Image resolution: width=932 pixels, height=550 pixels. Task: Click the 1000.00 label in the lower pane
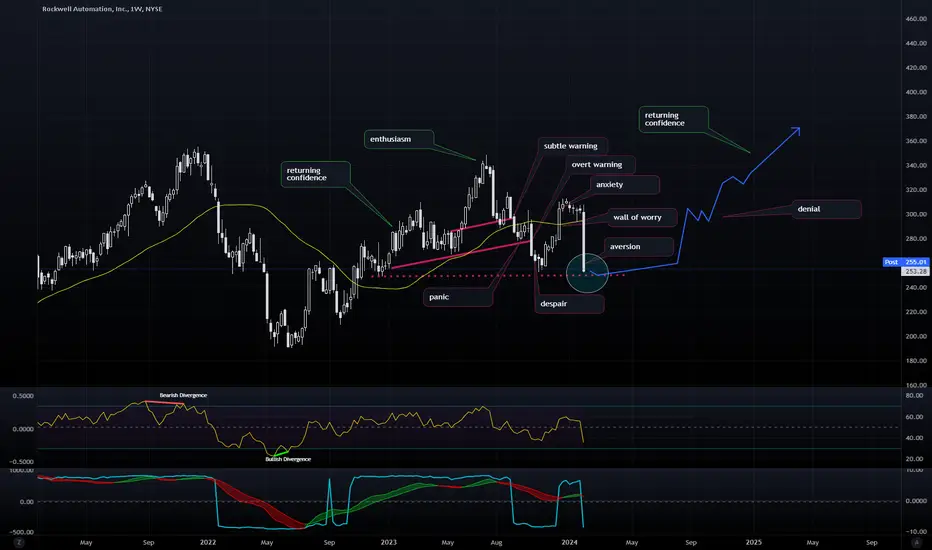click(x=21, y=470)
